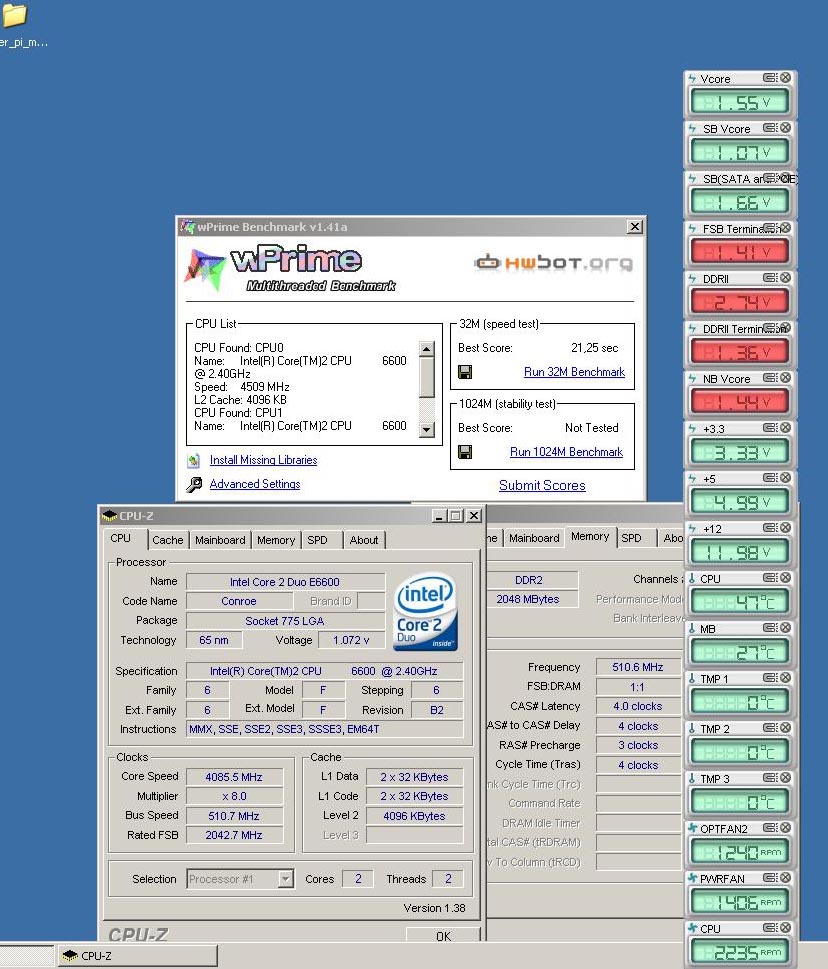Click Voltage value 1.072 v
The width and height of the screenshot is (828, 969).
click(x=351, y=640)
